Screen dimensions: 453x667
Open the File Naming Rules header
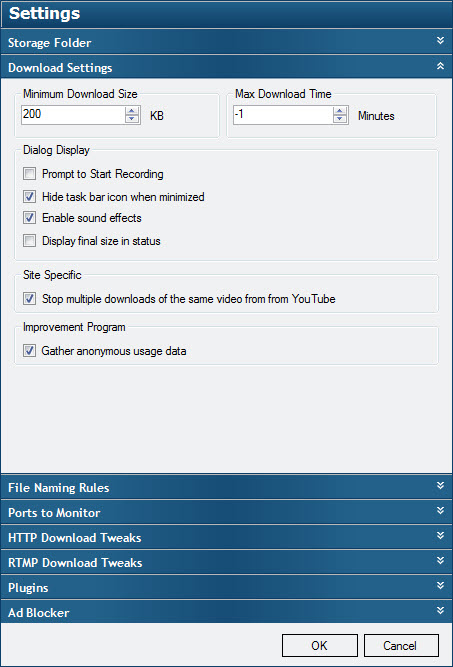[226, 487]
